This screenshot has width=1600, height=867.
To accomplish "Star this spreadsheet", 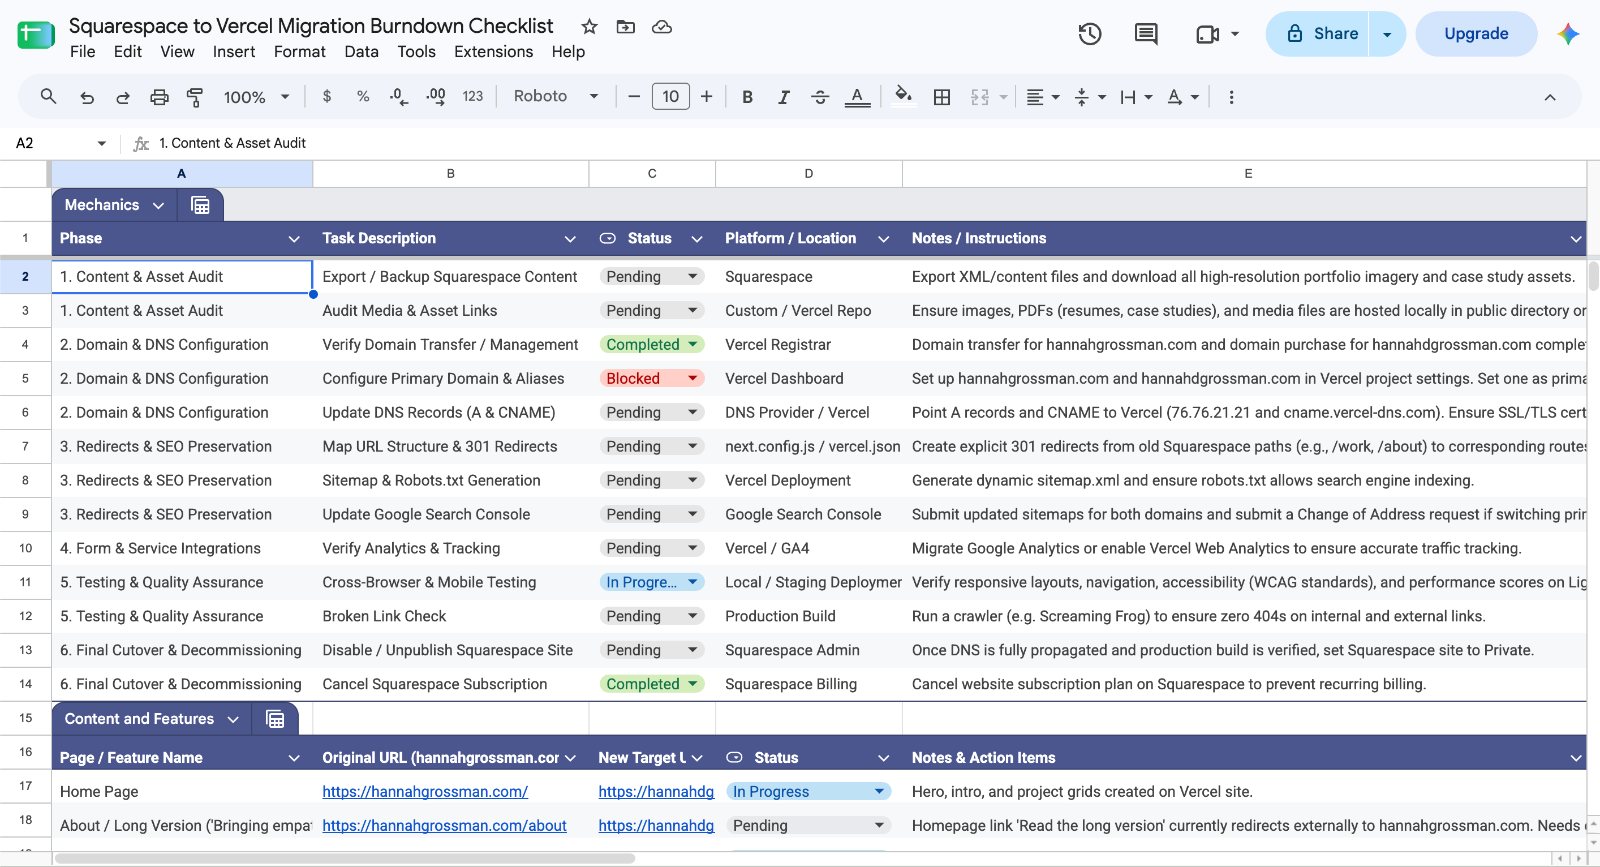I will [x=590, y=27].
